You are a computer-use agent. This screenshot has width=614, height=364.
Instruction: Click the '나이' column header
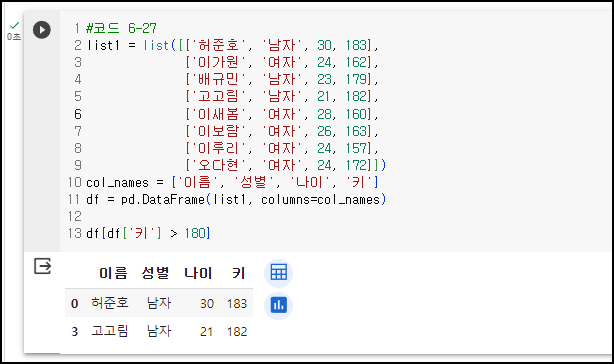[x=198, y=273]
